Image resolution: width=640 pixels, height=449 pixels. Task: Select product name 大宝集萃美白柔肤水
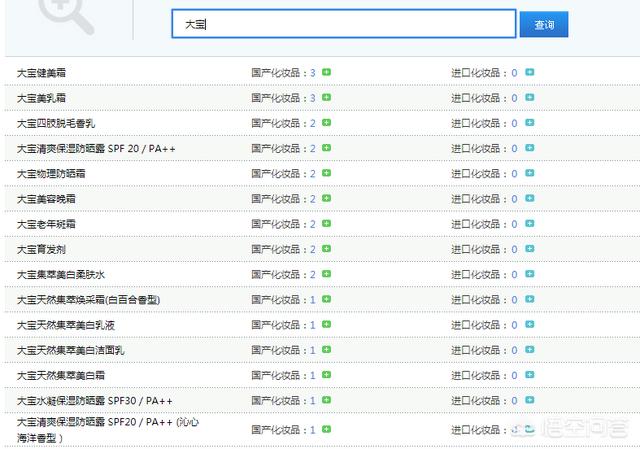[61, 275]
